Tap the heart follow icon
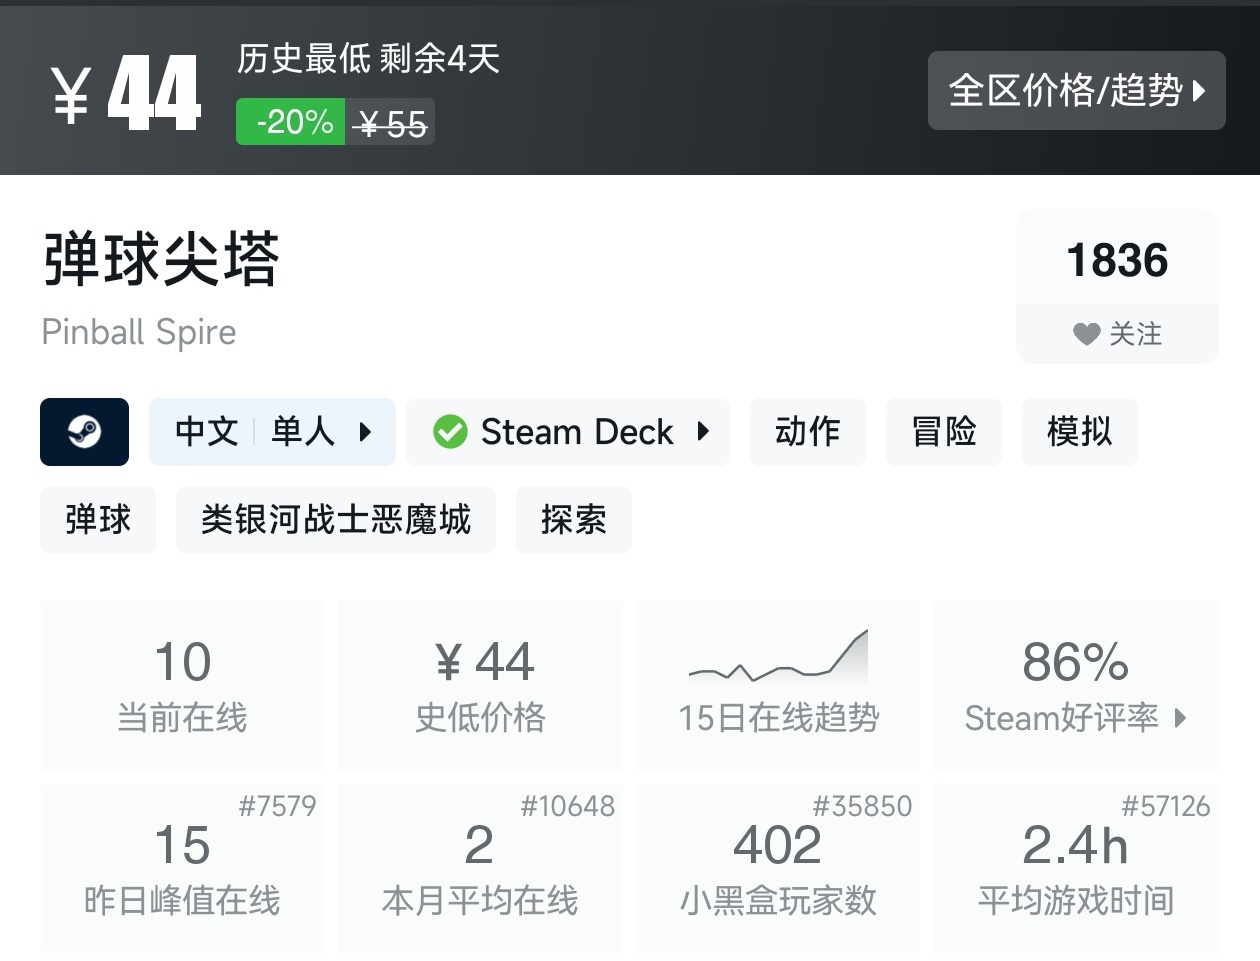 1086,334
